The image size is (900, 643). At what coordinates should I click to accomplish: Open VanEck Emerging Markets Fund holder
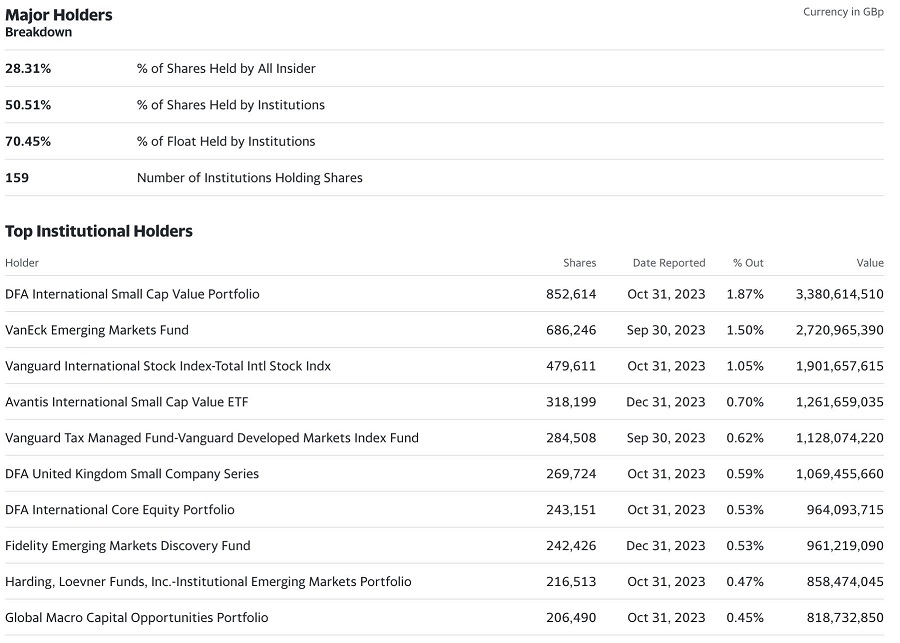click(96, 330)
